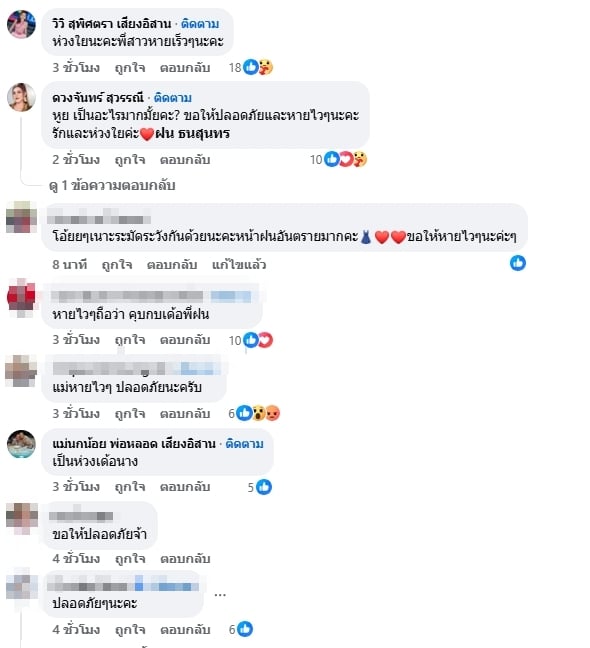Follow แม่นกน้อย พ่อหลอด เสียงอิสาน via ติดตาม
Screen dimensions: 590x648
(x=245, y=444)
